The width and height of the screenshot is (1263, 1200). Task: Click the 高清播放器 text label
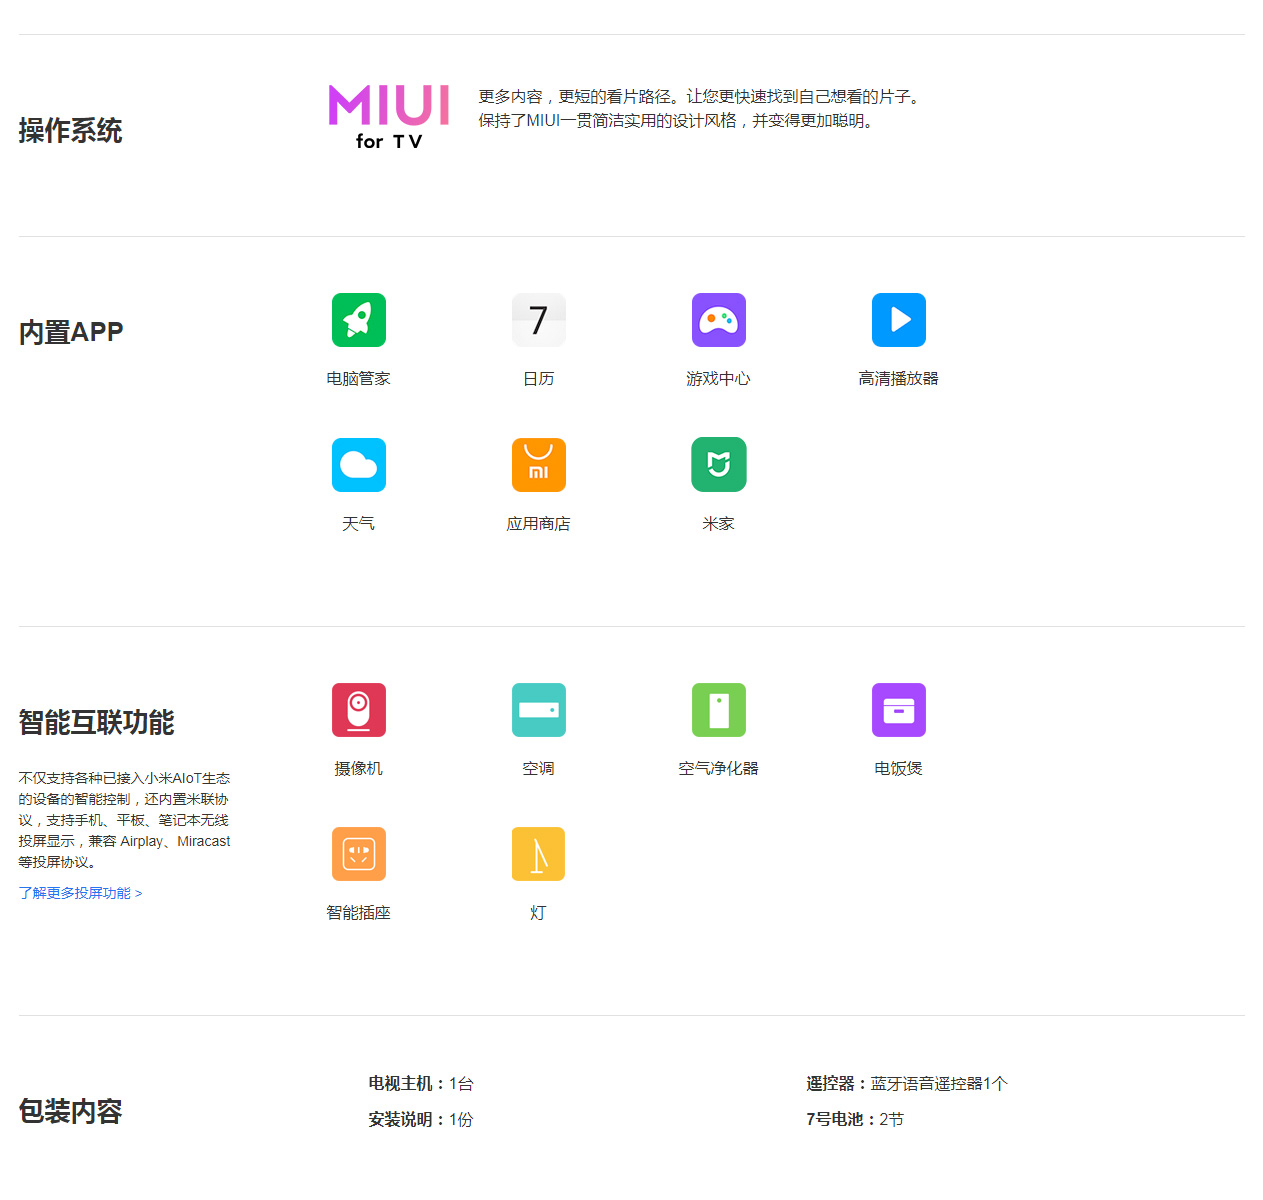click(898, 378)
